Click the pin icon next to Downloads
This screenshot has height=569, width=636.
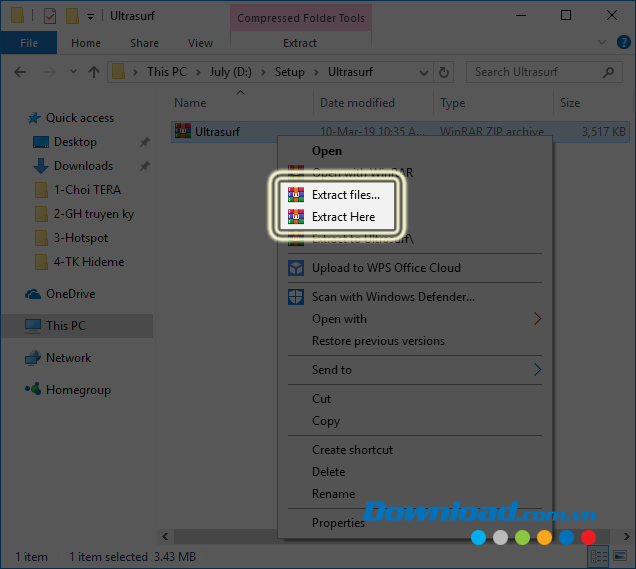145,166
